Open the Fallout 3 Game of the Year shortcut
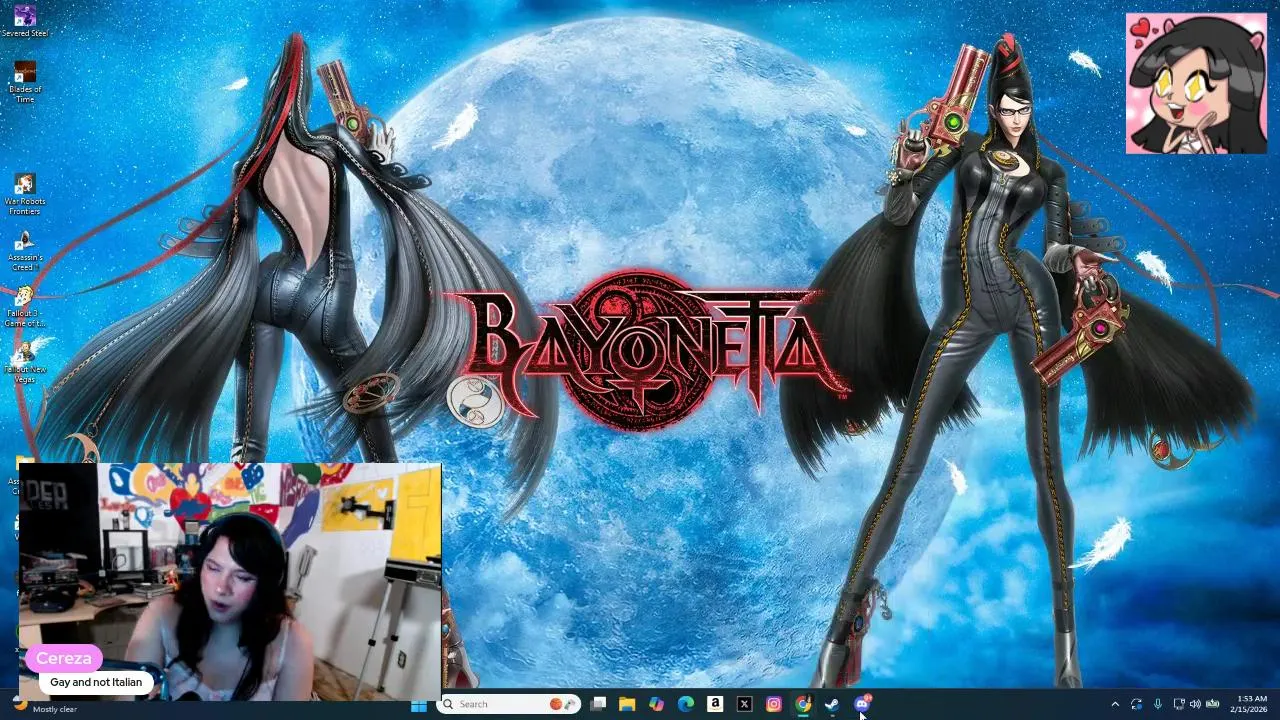Viewport: 1280px width, 720px height. (x=25, y=306)
